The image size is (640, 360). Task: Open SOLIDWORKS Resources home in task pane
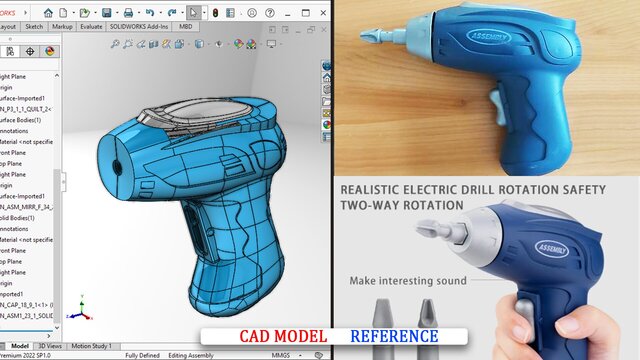tap(326, 77)
